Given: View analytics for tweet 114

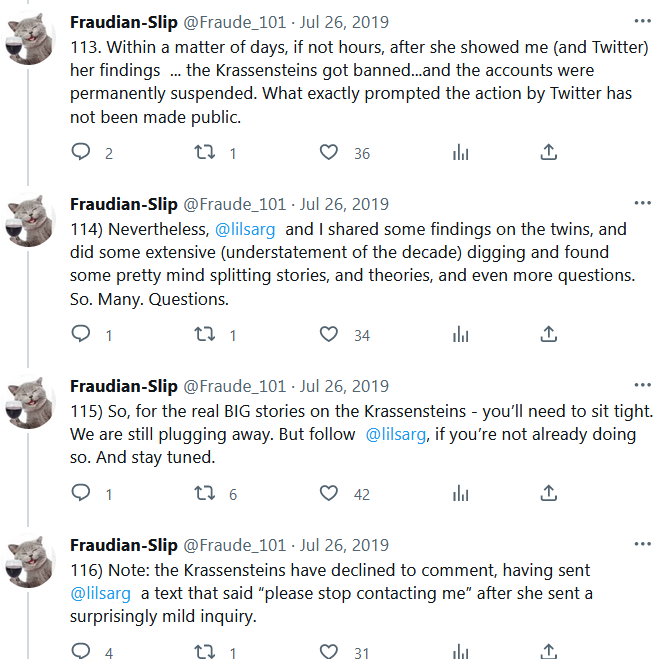Looking at the screenshot, I should (x=461, y=335).
